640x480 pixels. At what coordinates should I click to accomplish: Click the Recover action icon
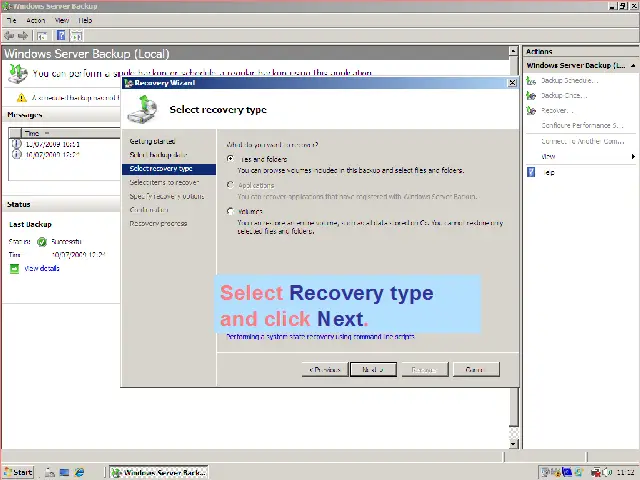tap(531, 111)
